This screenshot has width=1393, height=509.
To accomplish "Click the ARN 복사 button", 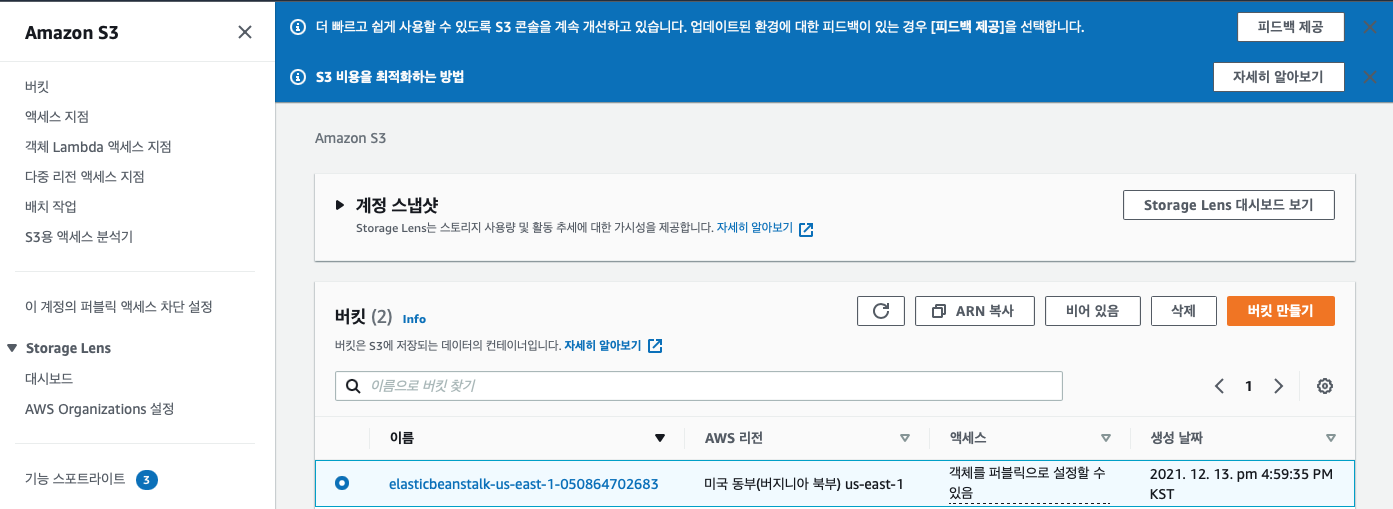I will pyautogui.click(x=975, y=311).
